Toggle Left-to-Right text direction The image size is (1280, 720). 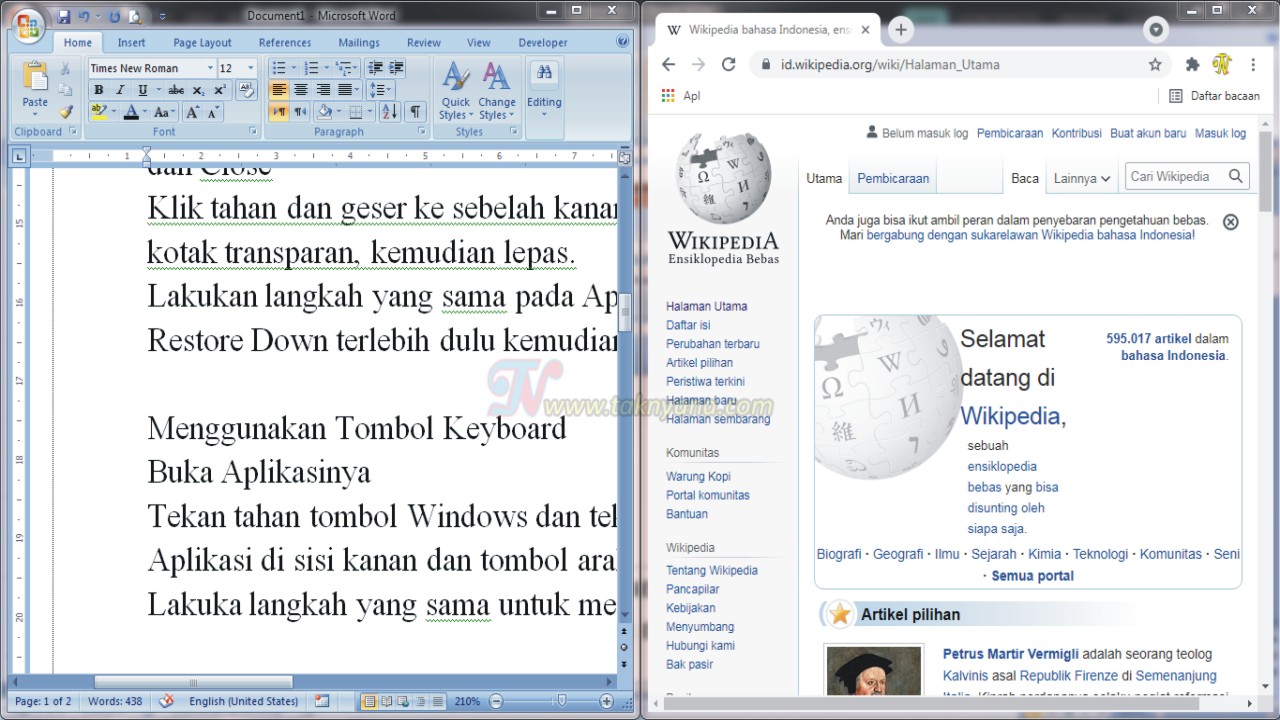(x=279, y=112)
